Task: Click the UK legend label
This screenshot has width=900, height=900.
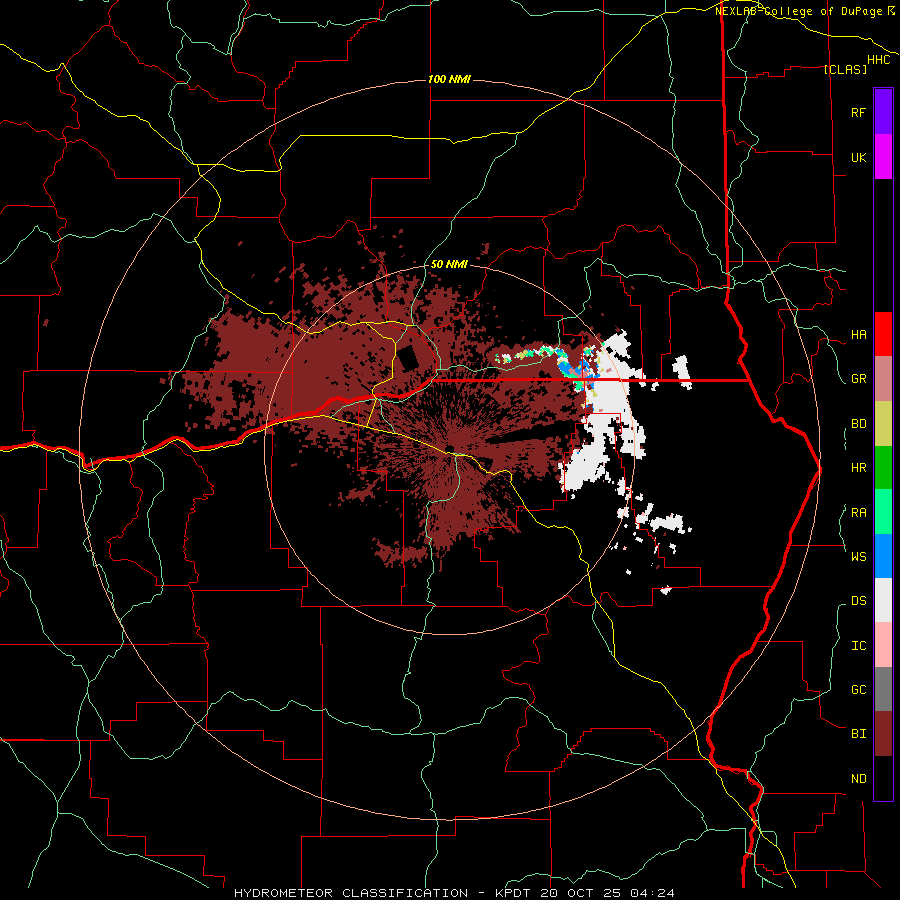Action: (x=858, y=157)
